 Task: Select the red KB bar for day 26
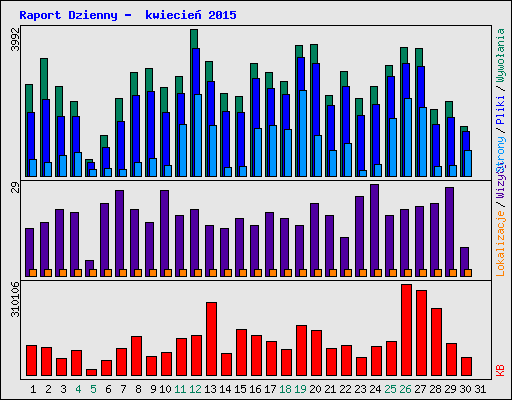coord(406,330)
